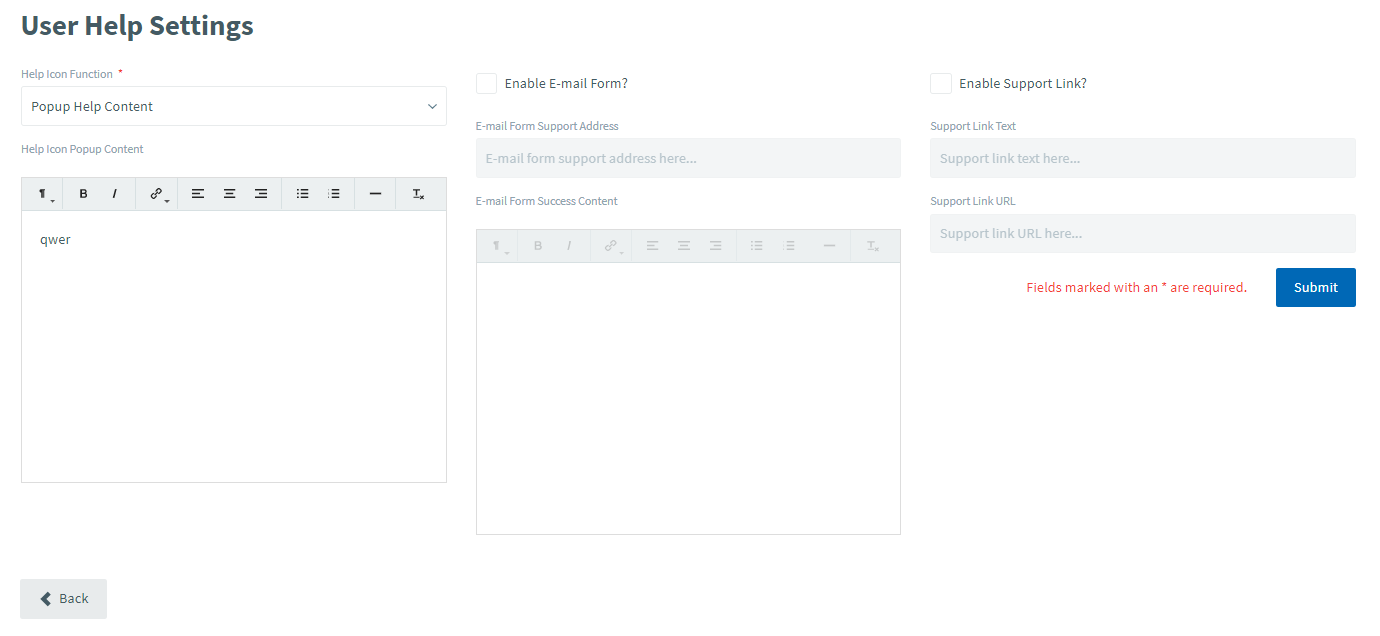This screenshot has width=1380, height=636.
Task: Click the Support Link URL field
Action: point(1142,234)
